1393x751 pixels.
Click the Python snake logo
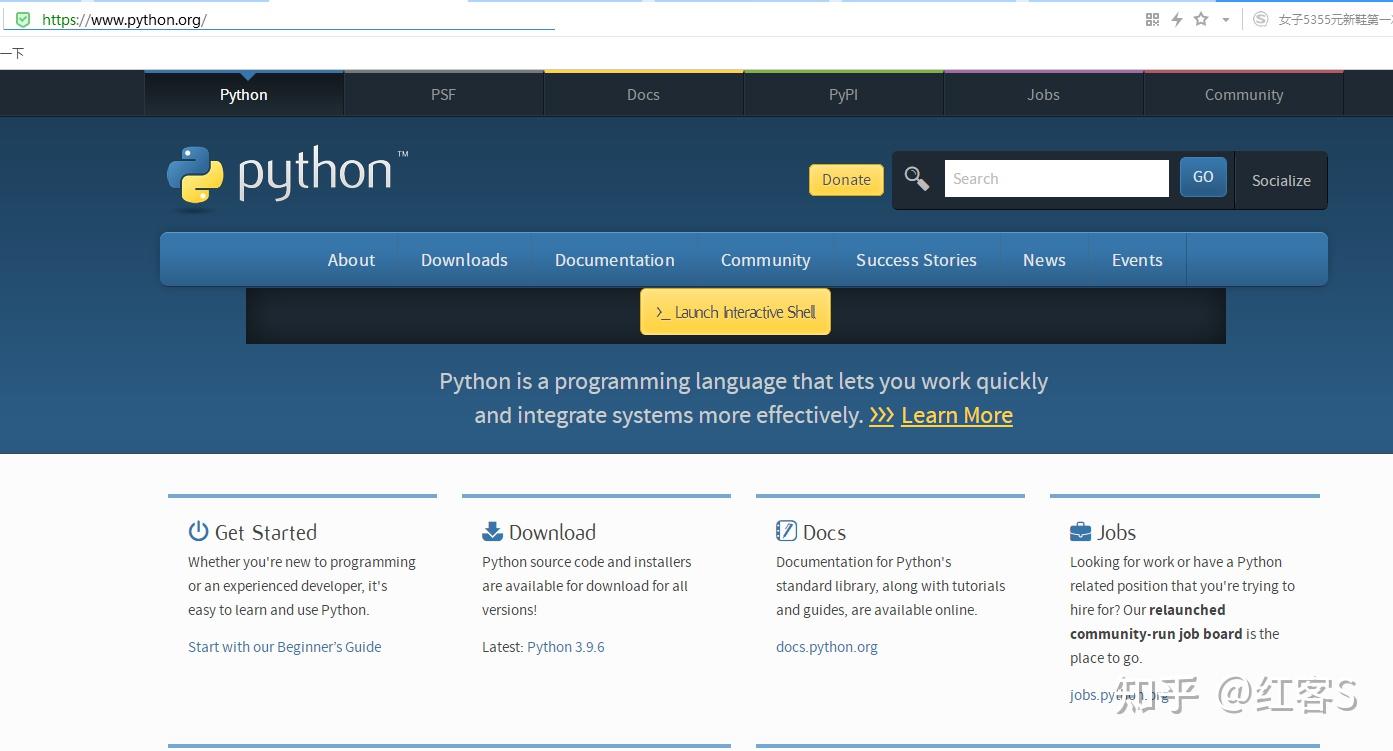[195, 178]
